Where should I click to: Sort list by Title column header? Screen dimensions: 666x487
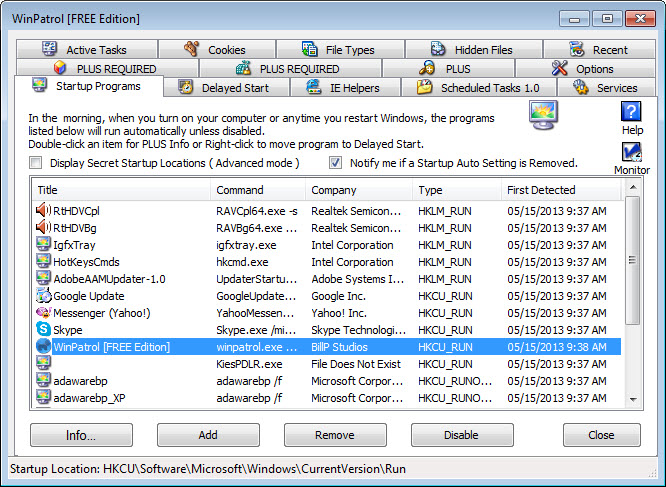[x=121, y=190]
